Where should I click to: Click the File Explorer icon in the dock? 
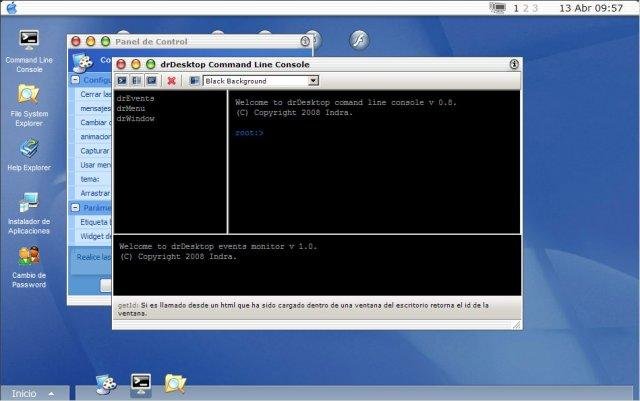(x=175, y=384)
